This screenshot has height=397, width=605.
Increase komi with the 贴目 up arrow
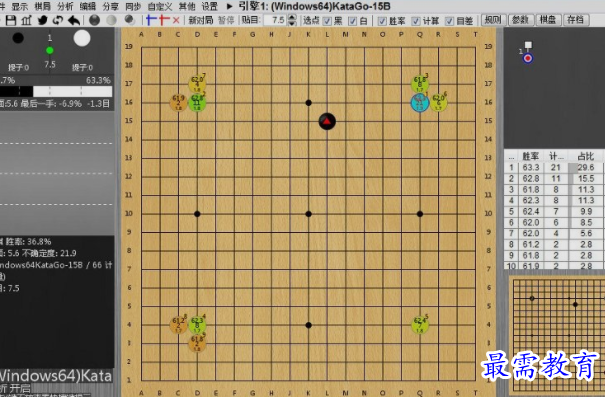click(292, 17)
